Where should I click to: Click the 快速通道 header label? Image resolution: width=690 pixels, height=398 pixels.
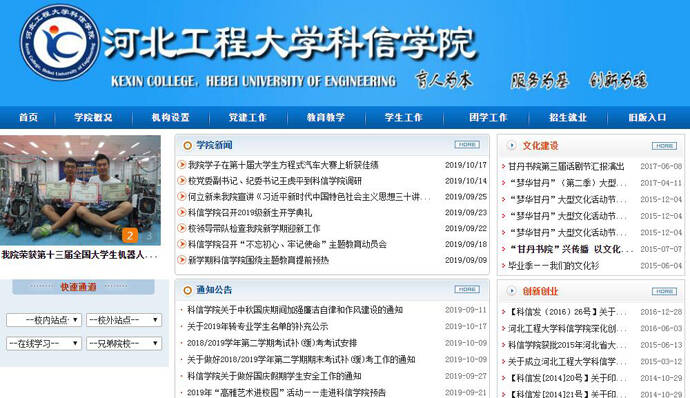(78, 287)
